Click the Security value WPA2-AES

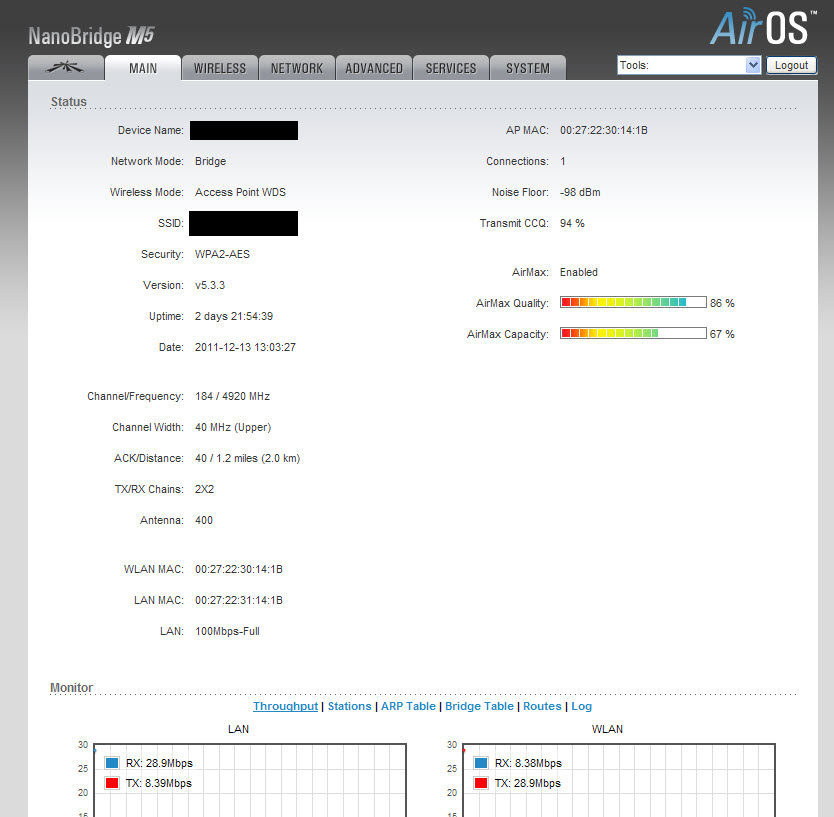click(222, 254)
